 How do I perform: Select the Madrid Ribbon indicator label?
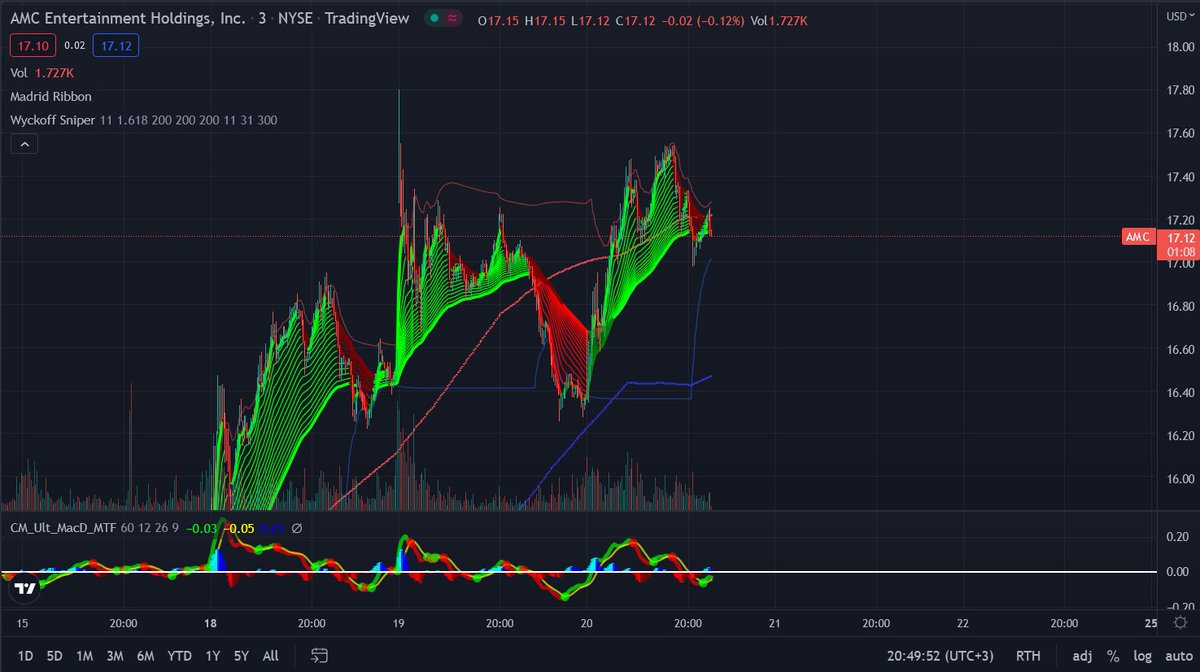[51, 96]
